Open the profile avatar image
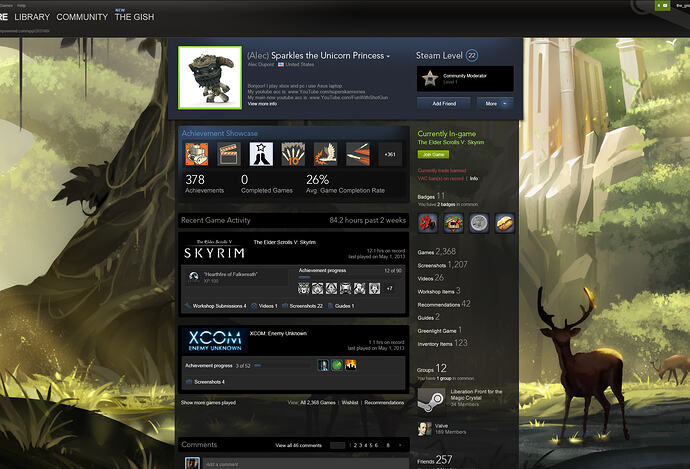Image resolution: width=690 pixels, height=469 pixels. point(210,77)
